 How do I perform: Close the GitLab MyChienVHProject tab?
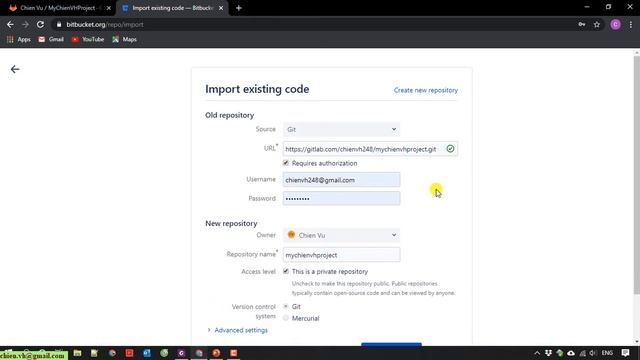click(x=109, y=8)
